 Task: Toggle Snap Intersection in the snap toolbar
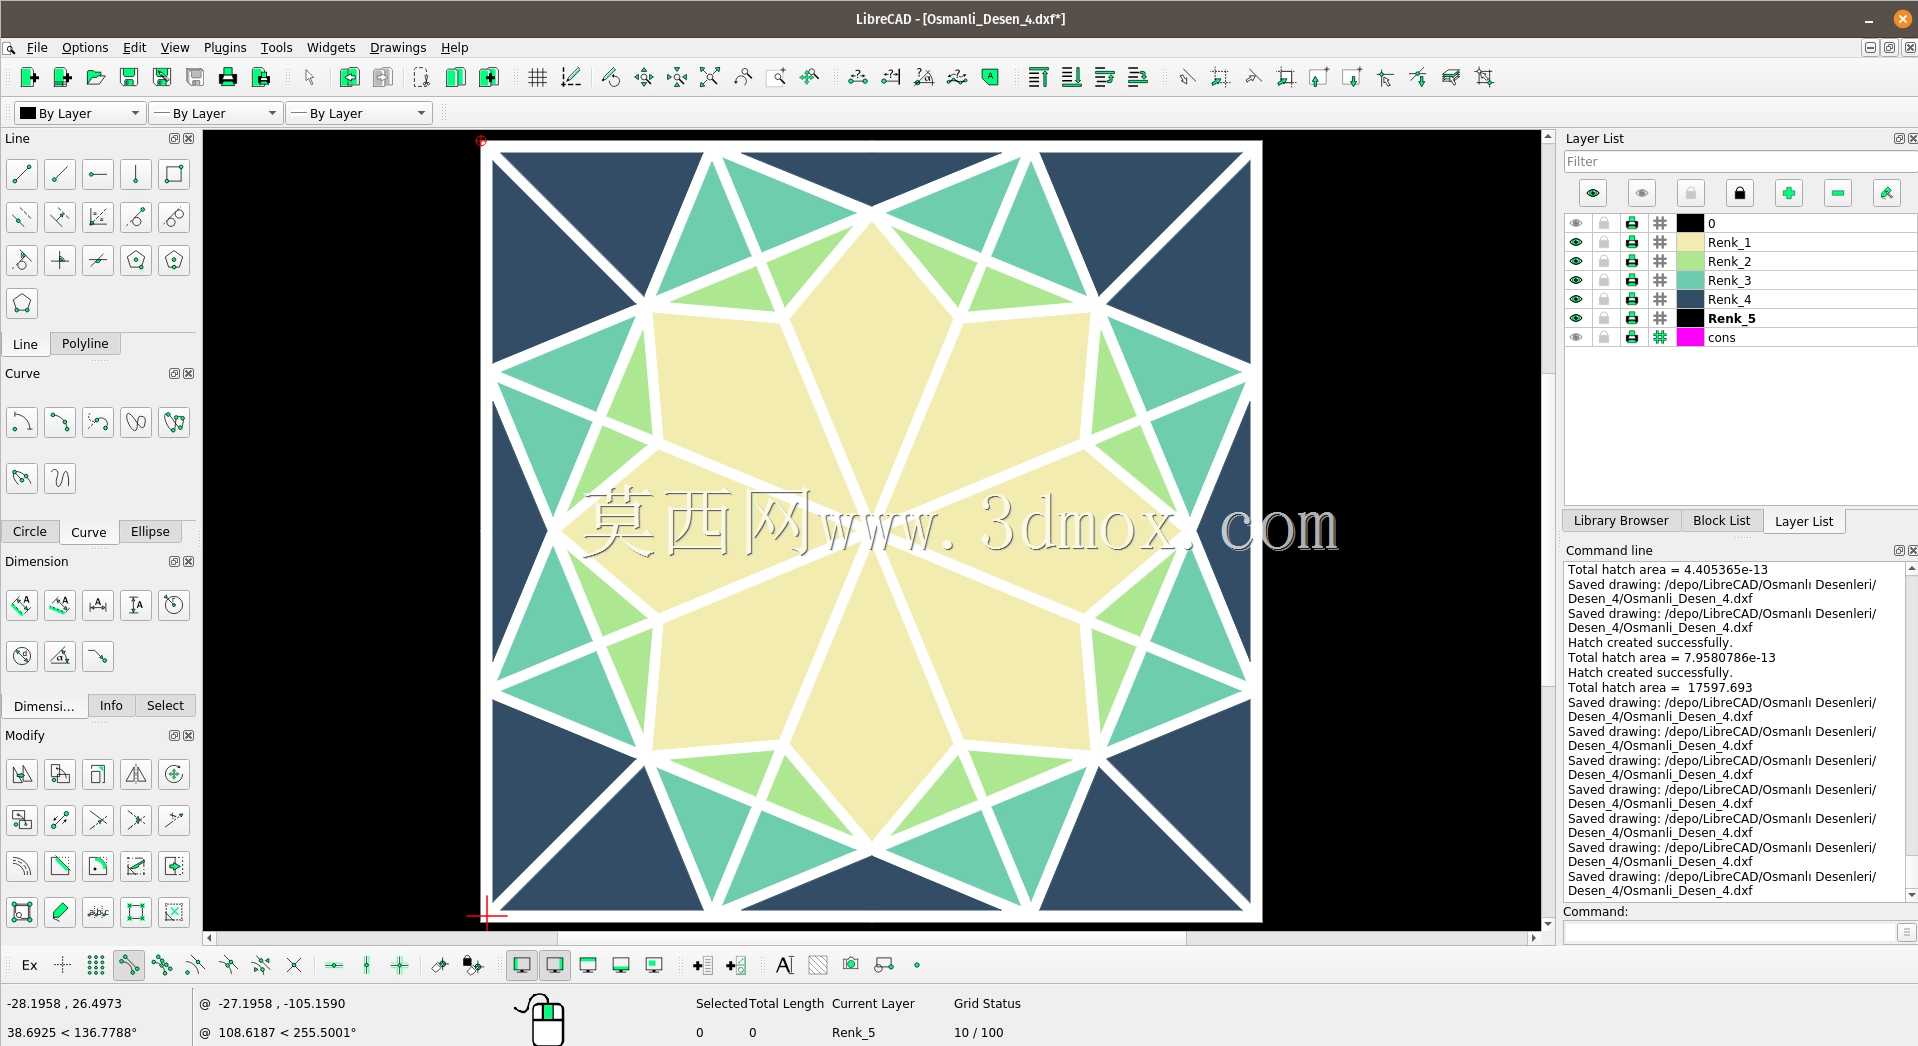coord(294,965)
